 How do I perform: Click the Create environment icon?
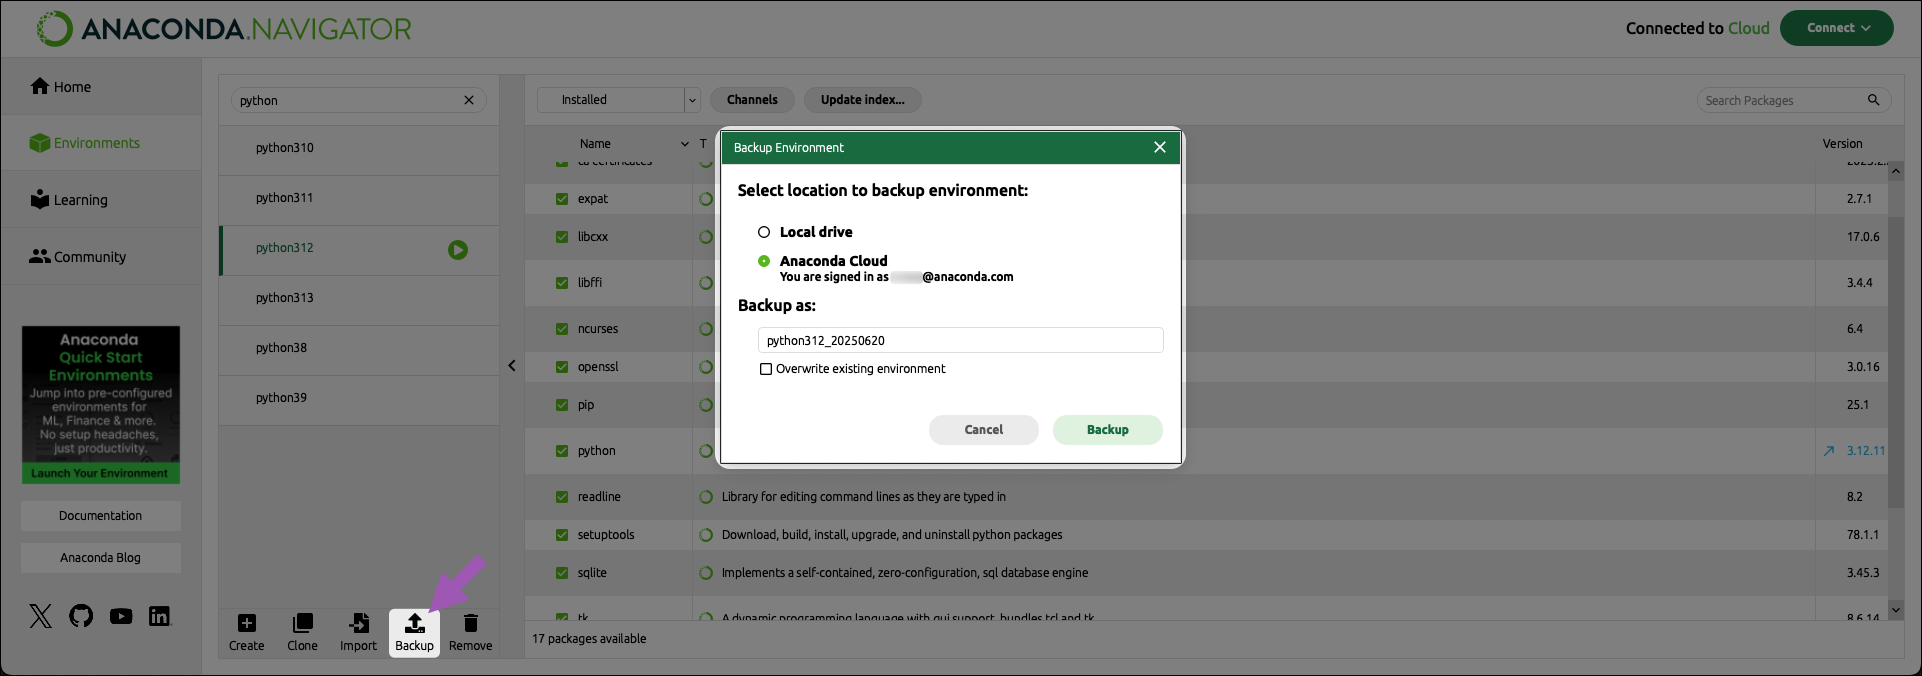pos(247,624)
